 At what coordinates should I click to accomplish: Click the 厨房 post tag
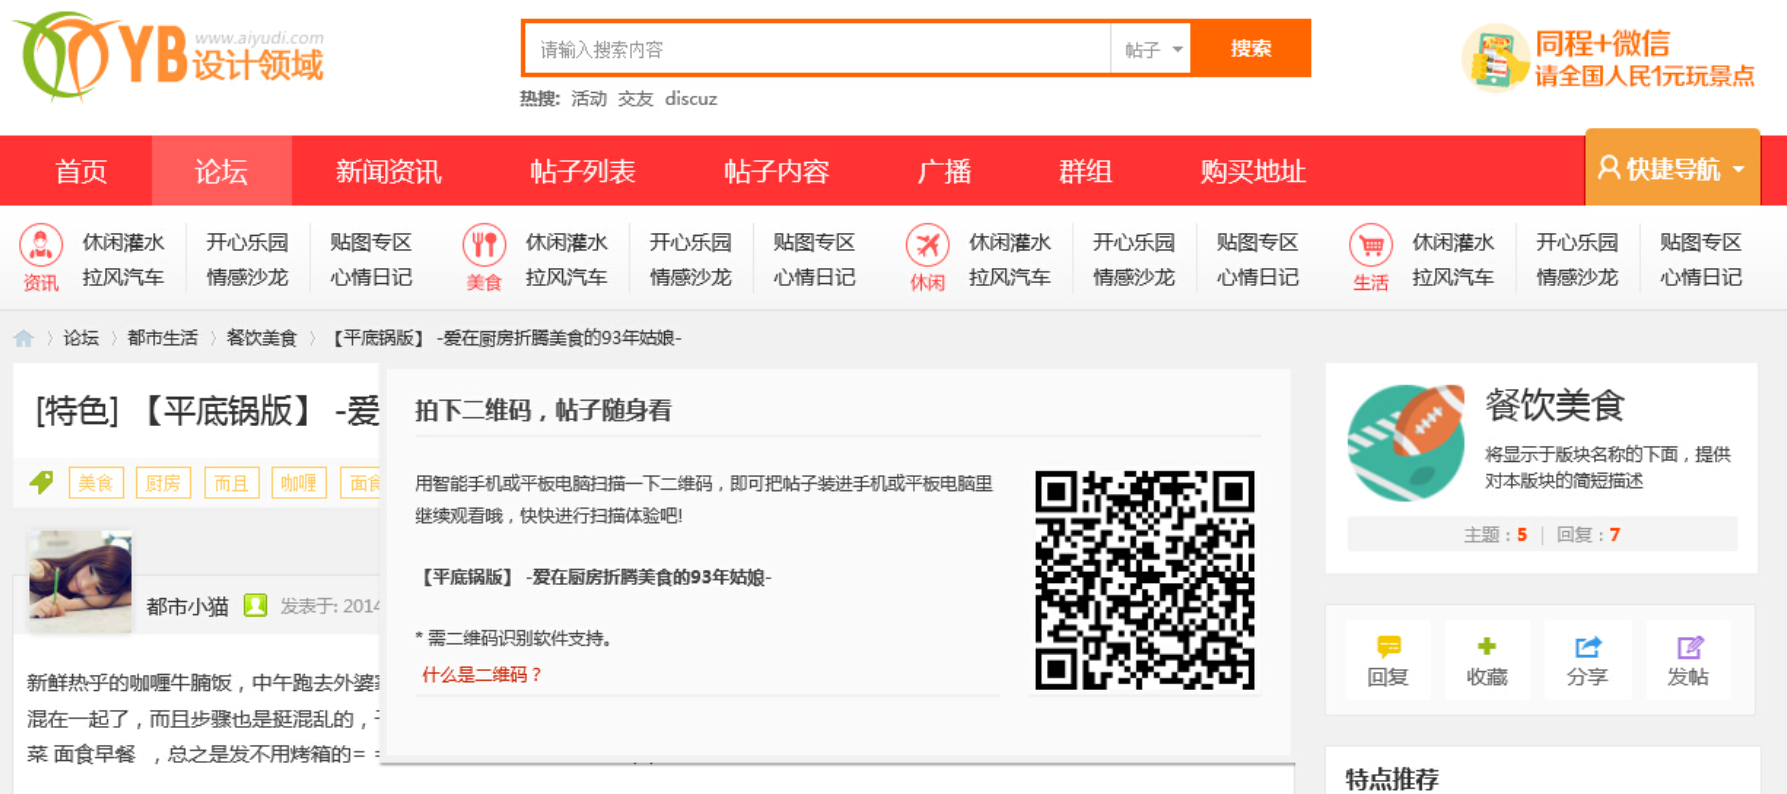[x=163, y=483]
